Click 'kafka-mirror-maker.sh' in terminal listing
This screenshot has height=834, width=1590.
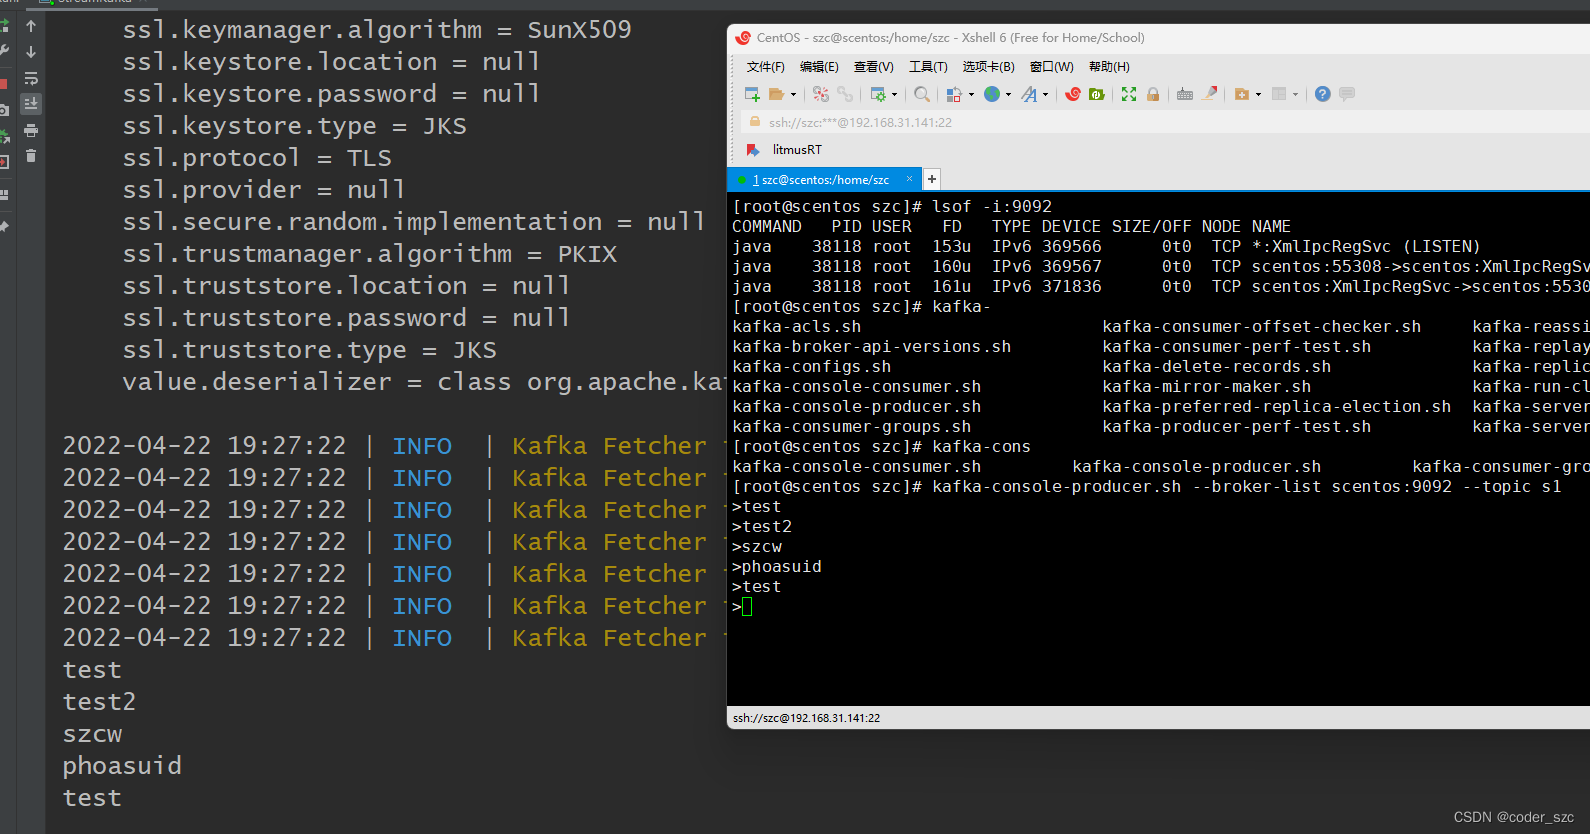point(1206,387)
